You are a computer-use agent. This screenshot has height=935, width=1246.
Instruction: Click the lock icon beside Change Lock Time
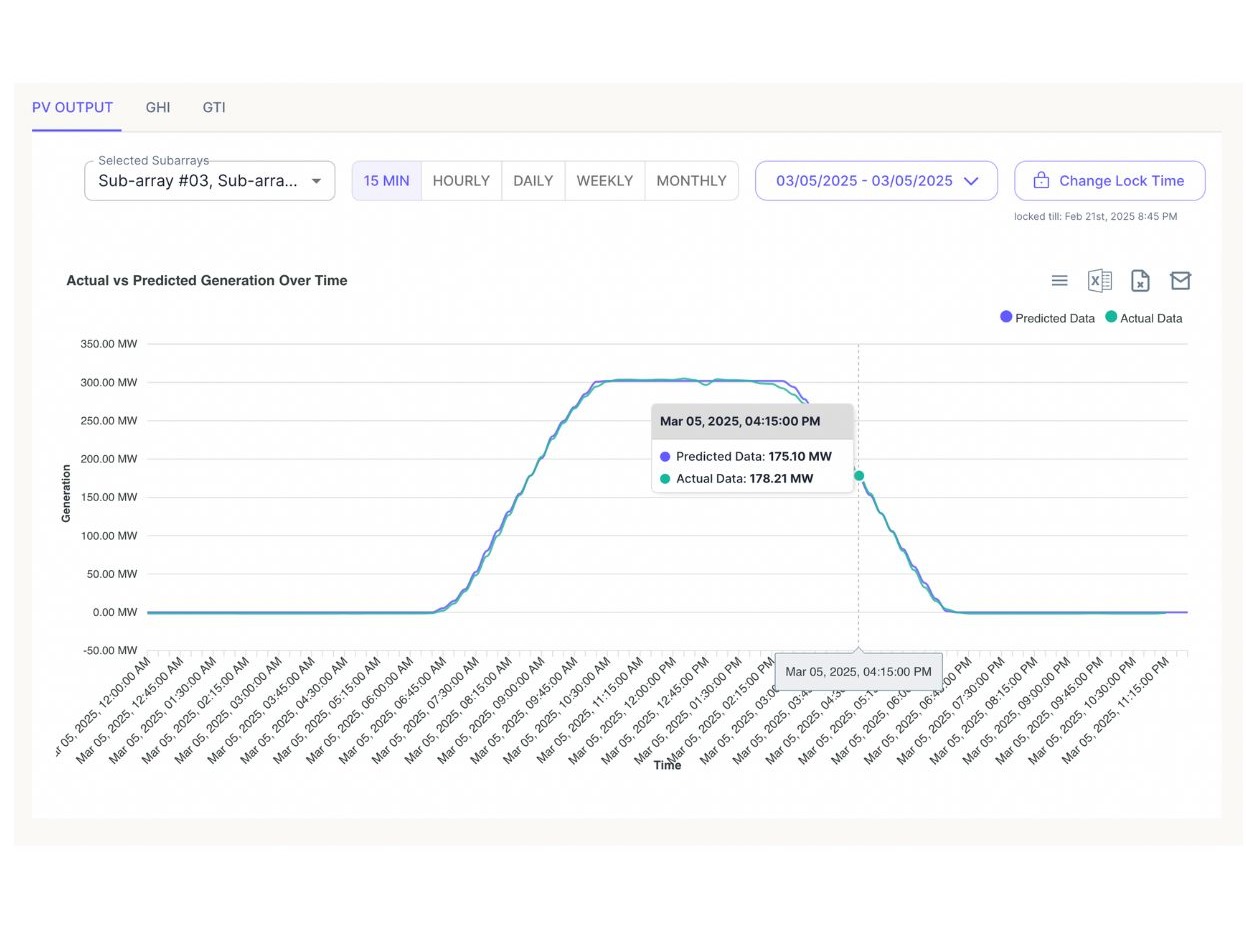1041,180
